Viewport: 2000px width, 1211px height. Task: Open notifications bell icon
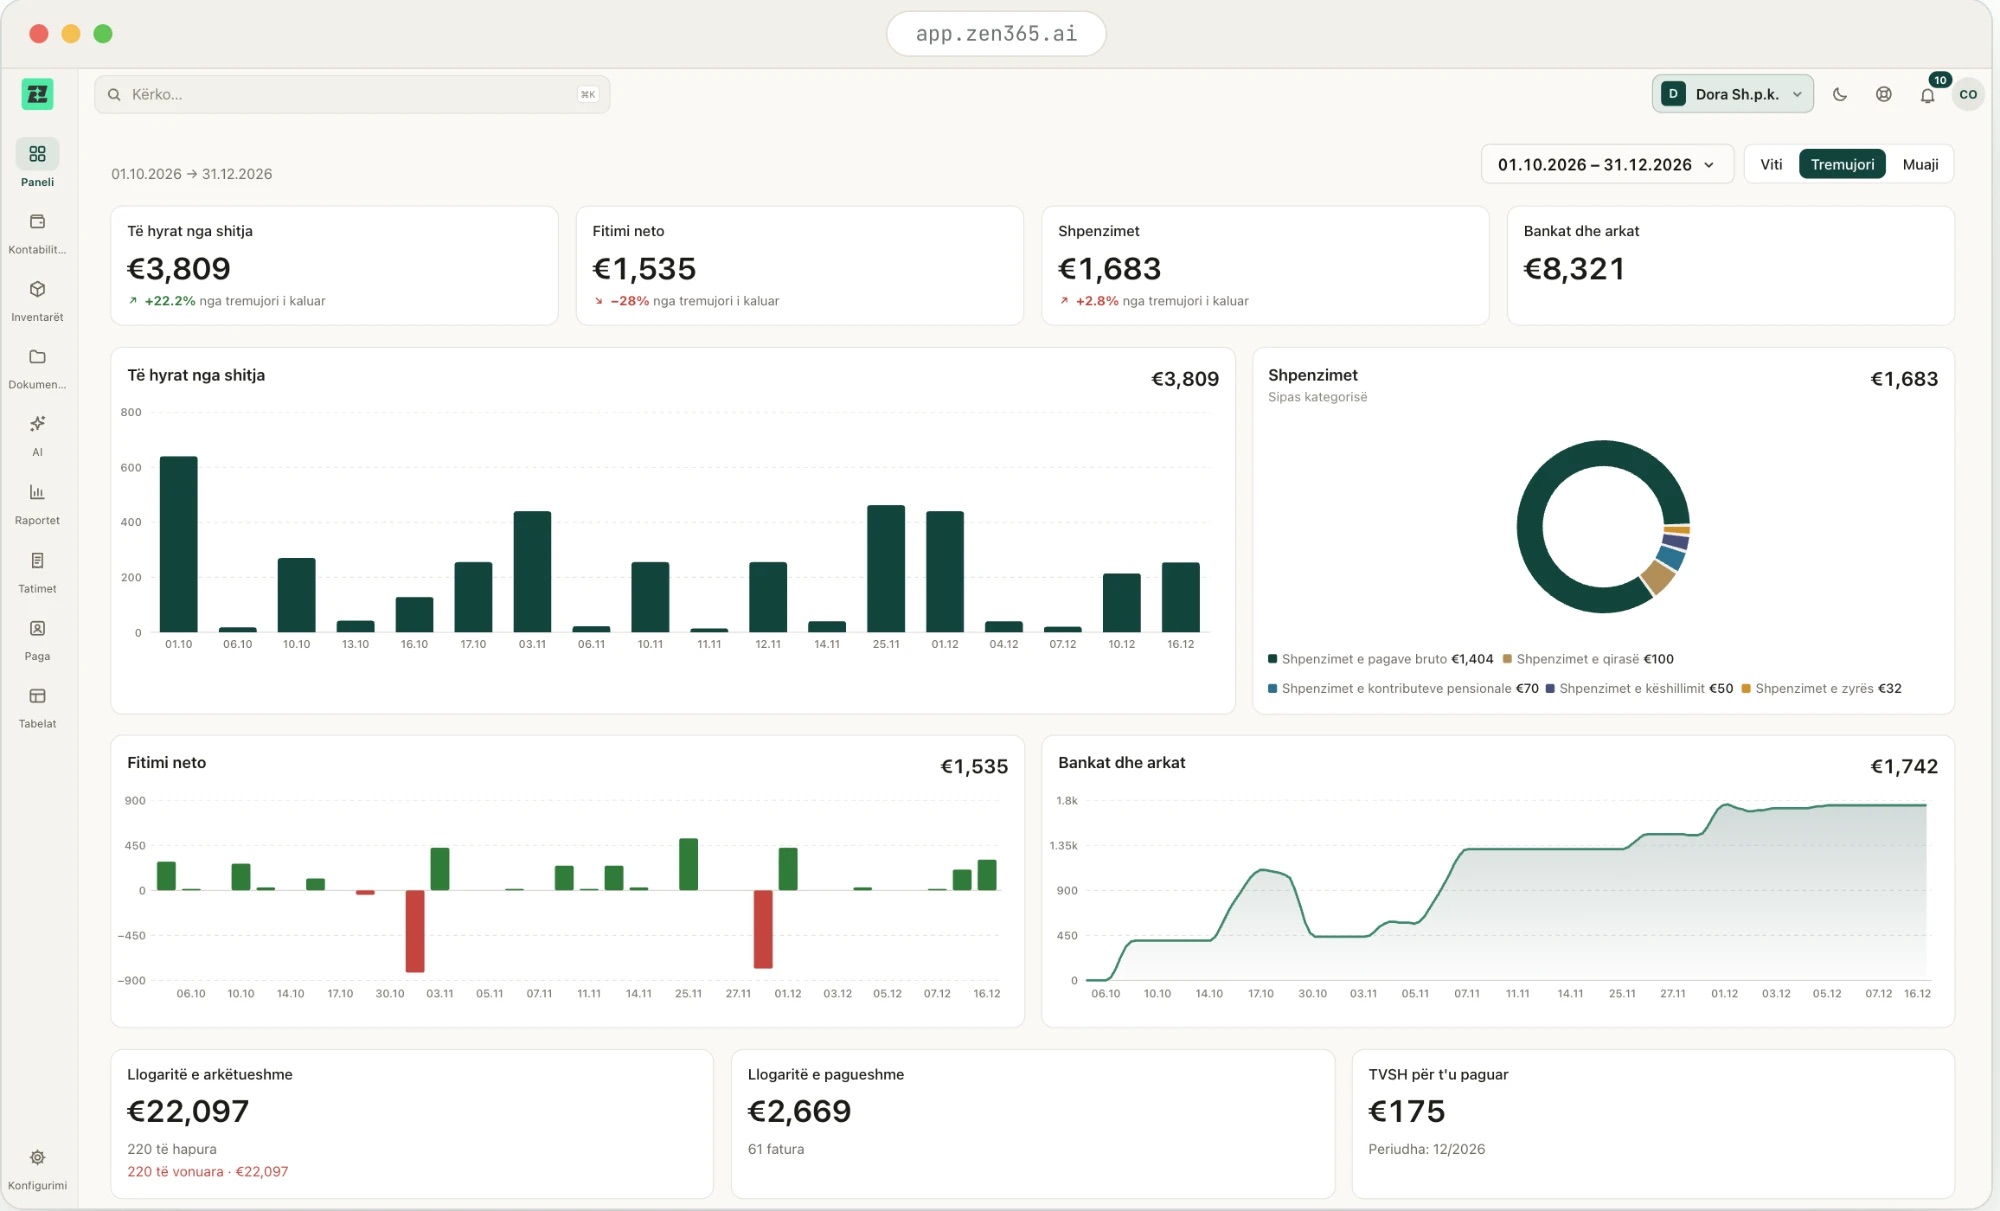[x=1927, y=95]
